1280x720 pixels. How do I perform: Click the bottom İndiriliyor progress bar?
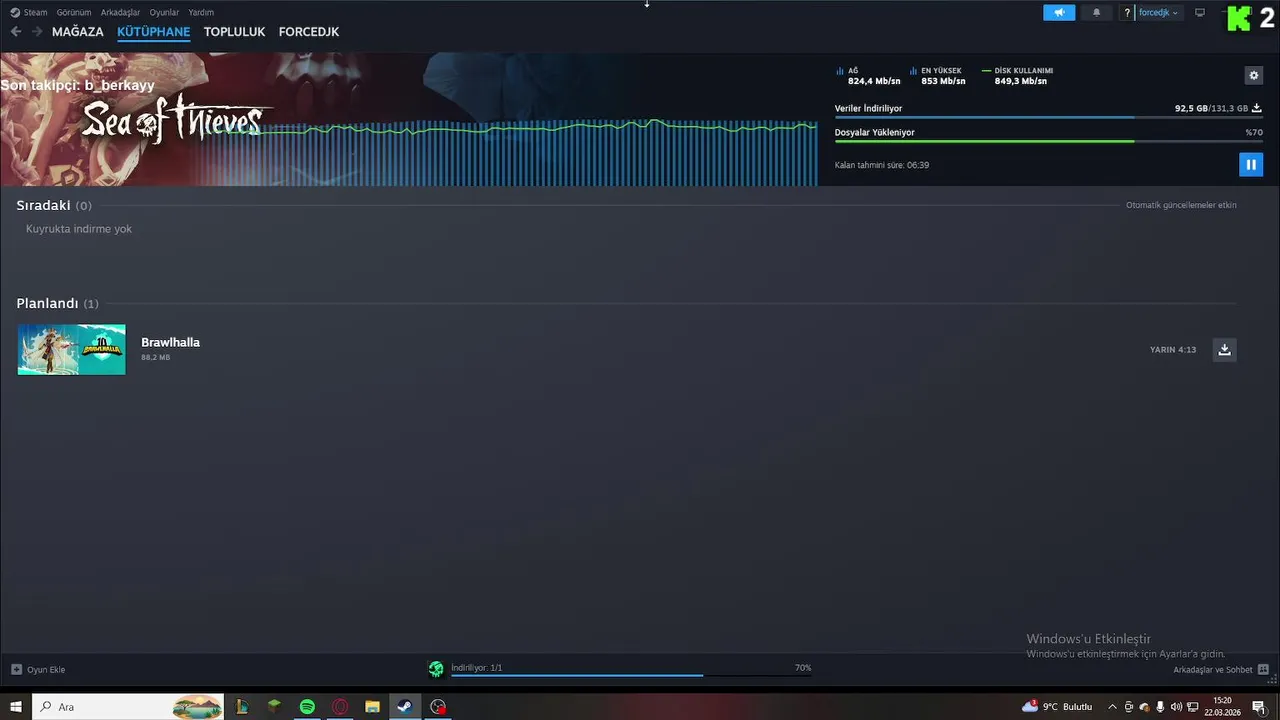[x=631, y=675]
